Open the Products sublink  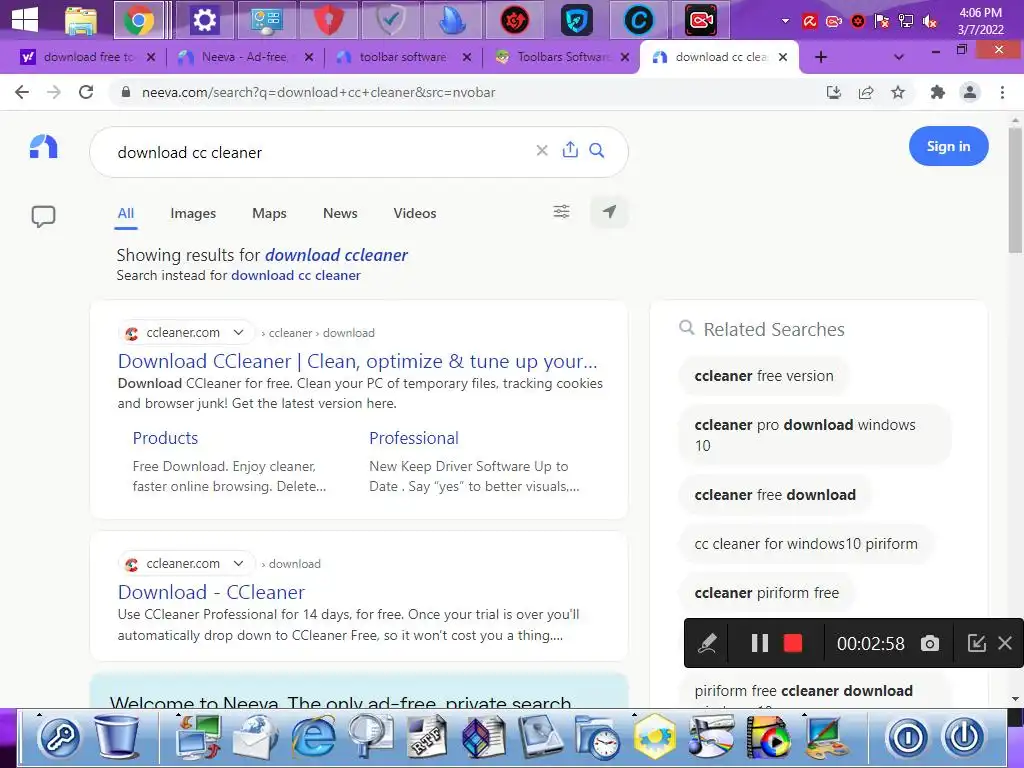(x=165, y=438)
